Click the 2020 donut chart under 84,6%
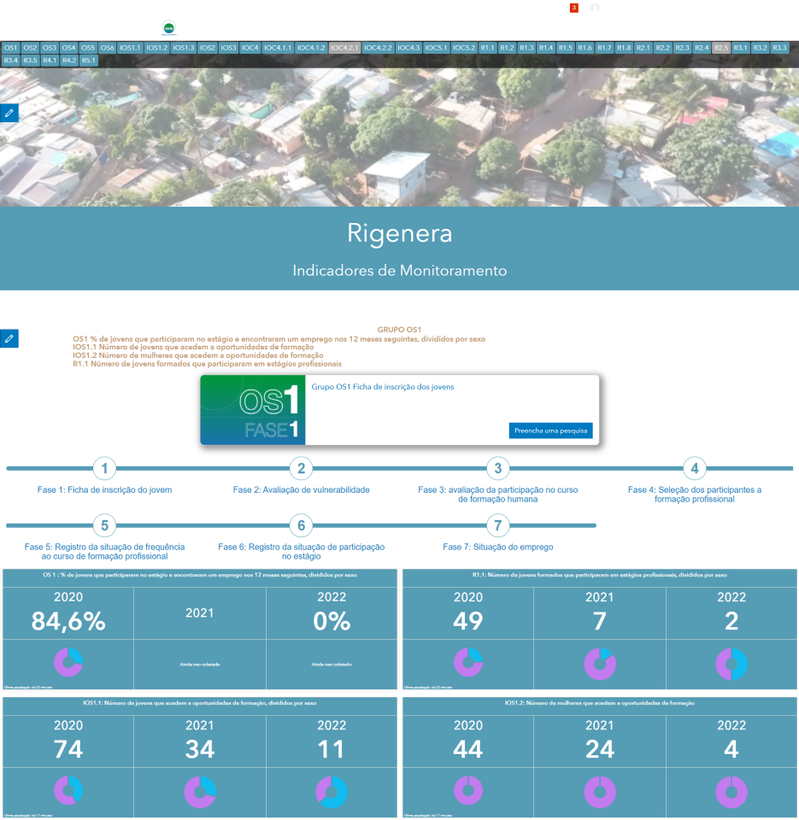The width and height of the screenshot is (799, 820). point(69,662)
